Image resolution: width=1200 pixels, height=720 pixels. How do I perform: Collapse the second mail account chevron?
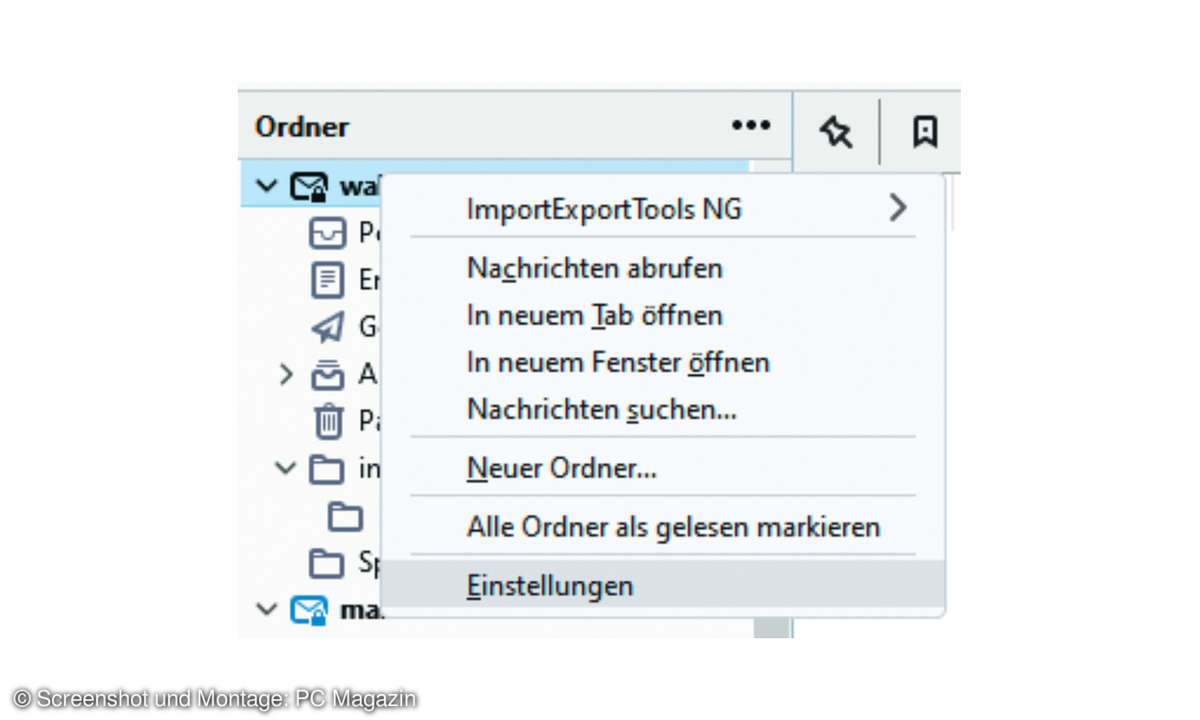[267, 609]
